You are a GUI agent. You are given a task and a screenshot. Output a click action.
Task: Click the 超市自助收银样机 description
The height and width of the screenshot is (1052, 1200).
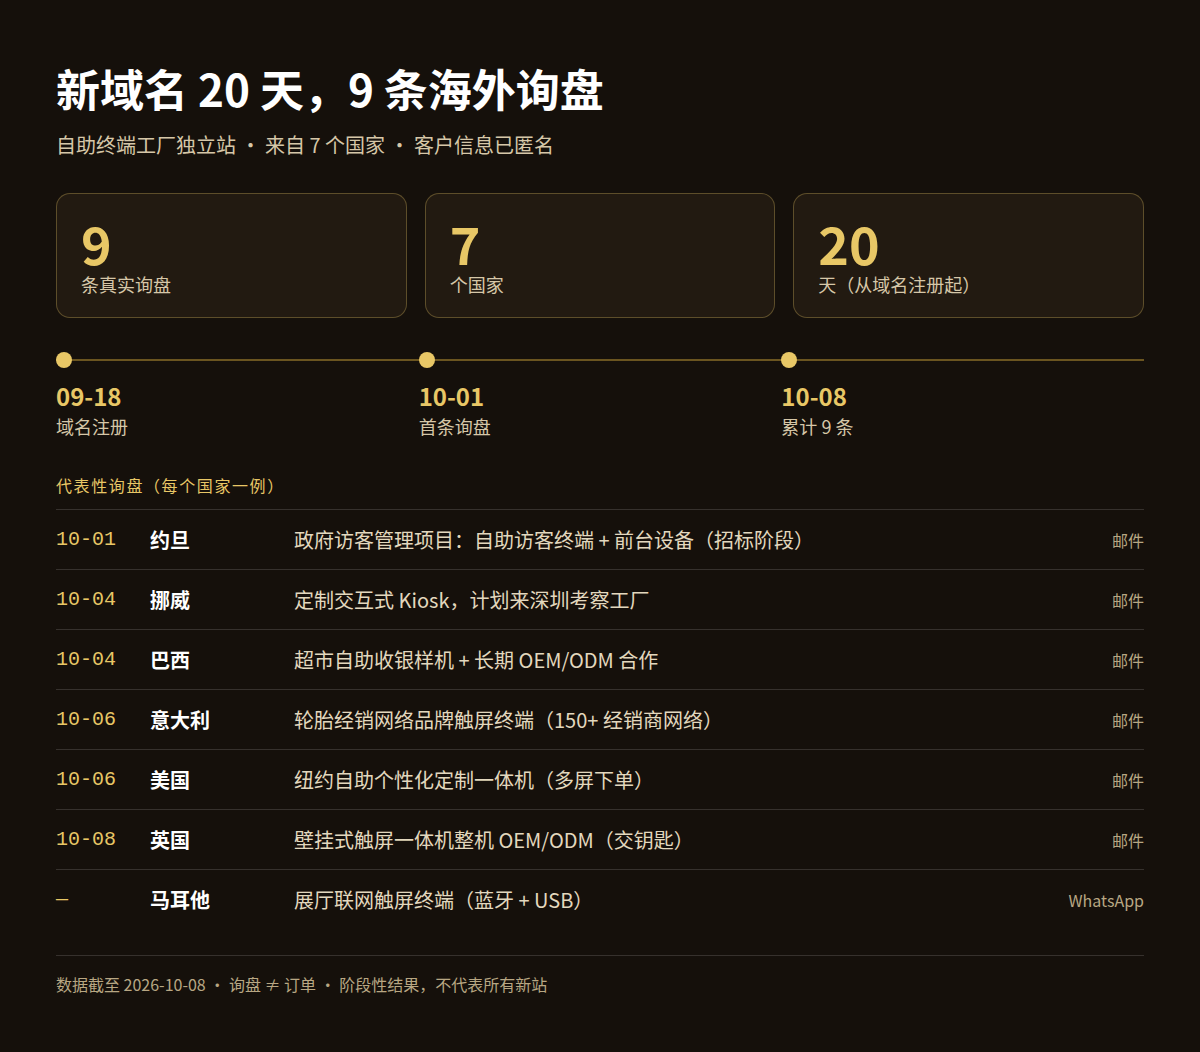point(476,660)
